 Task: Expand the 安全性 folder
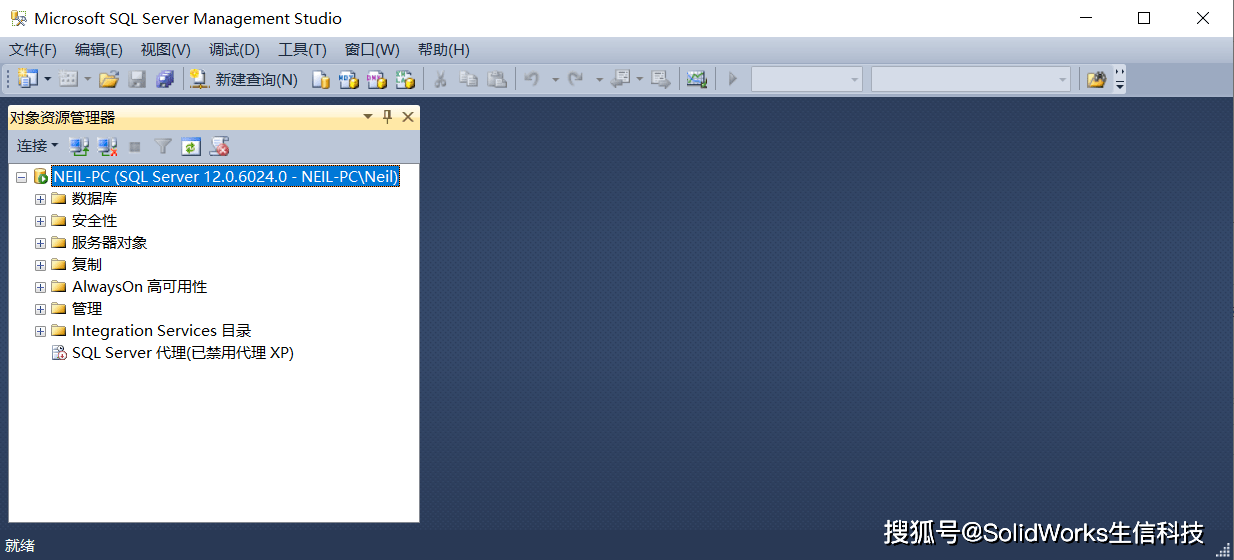click(x=40, y=221)
